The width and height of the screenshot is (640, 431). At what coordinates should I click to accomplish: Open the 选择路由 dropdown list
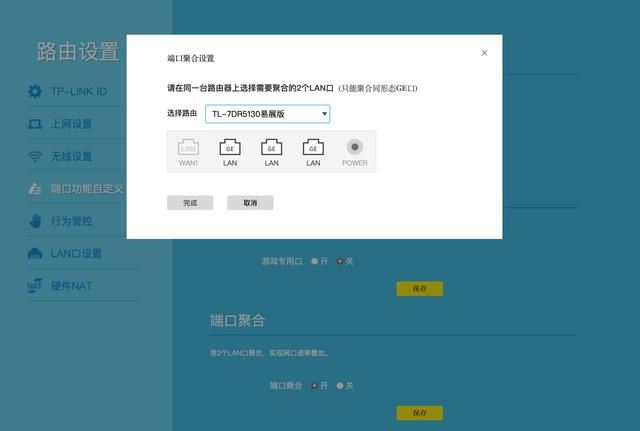[267, 114]
